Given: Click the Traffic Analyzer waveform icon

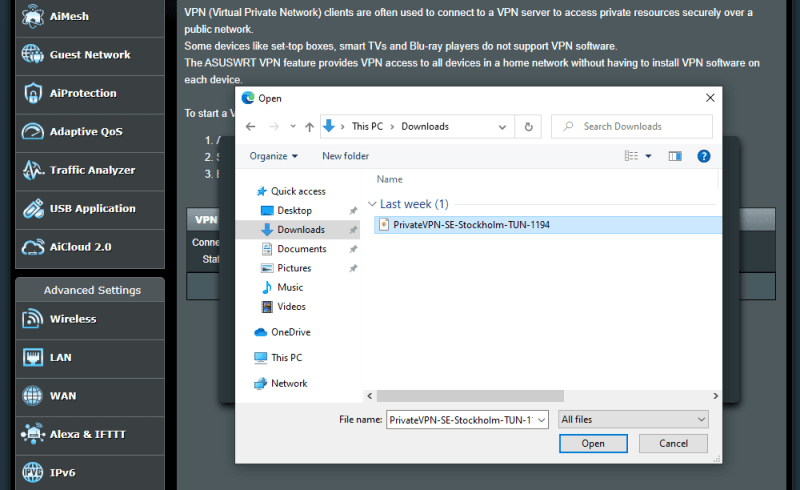Looking at the screenshot, I should coord(33,170).
